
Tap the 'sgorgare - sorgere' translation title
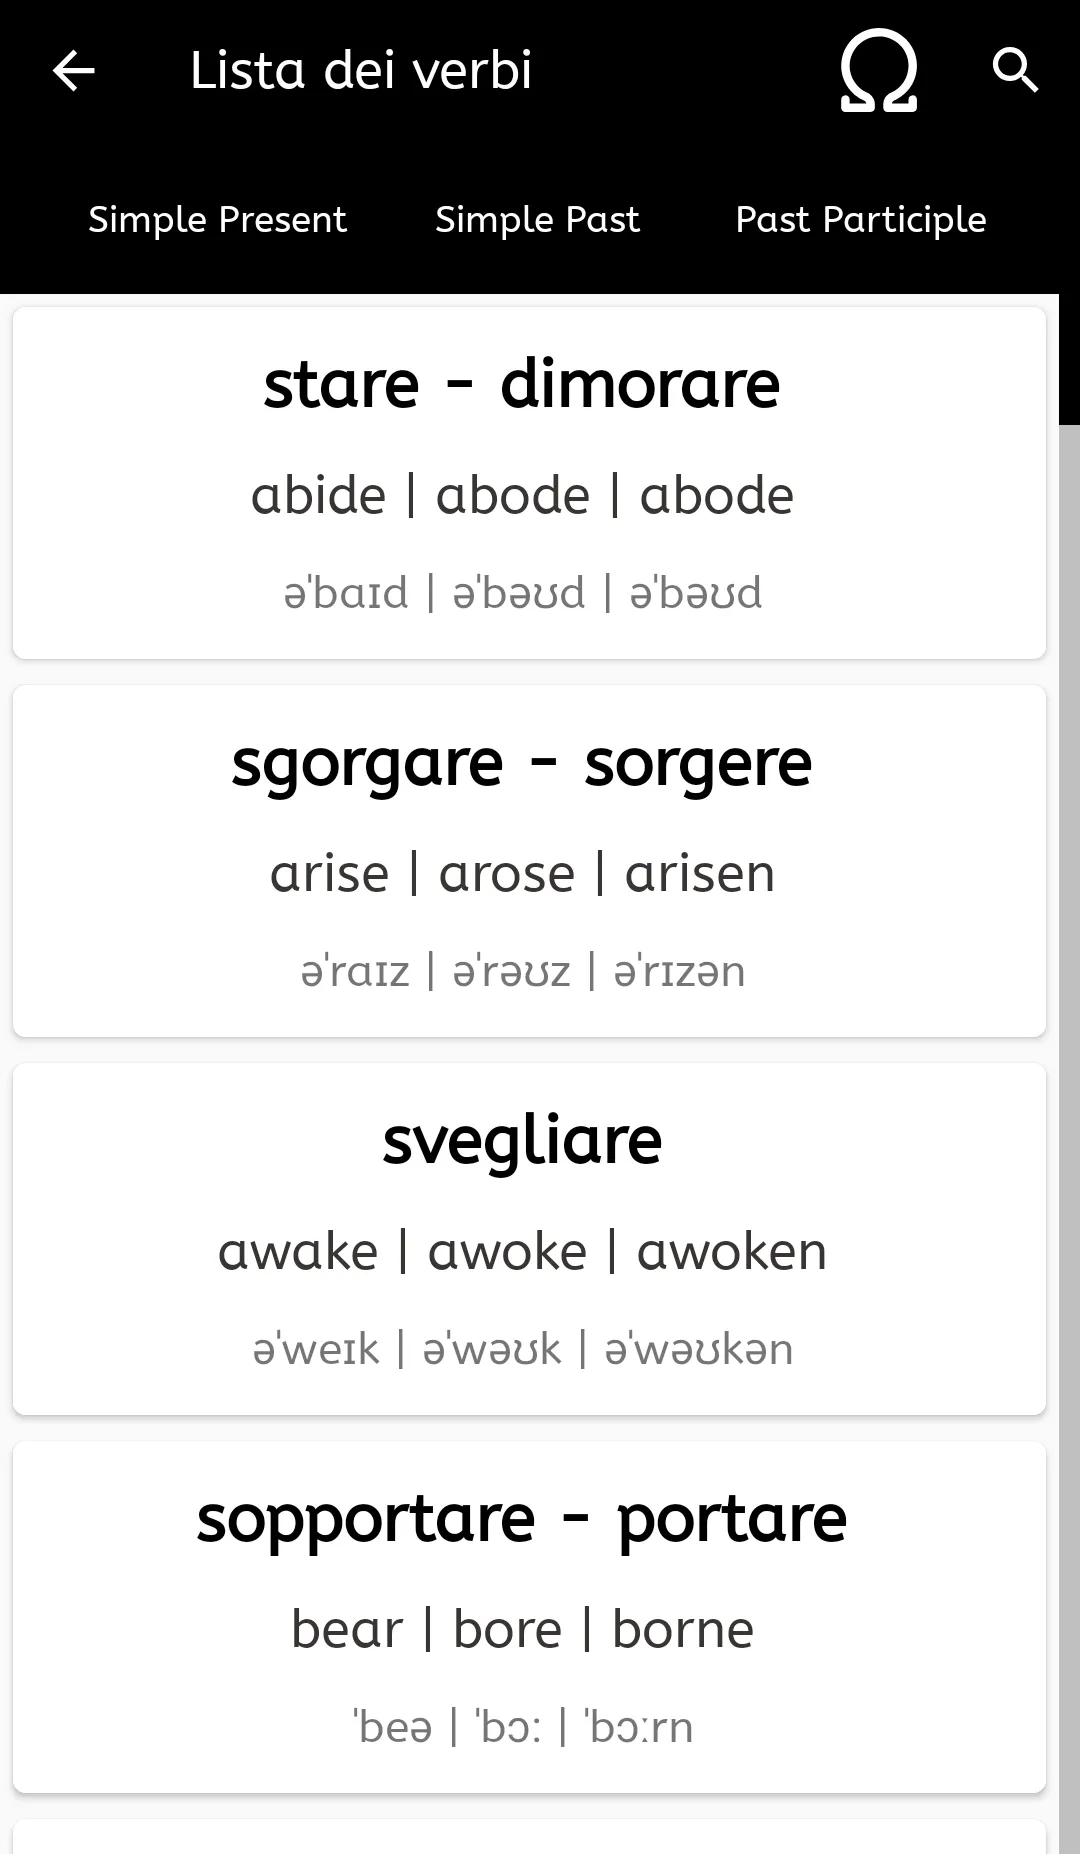click(522, 764)
